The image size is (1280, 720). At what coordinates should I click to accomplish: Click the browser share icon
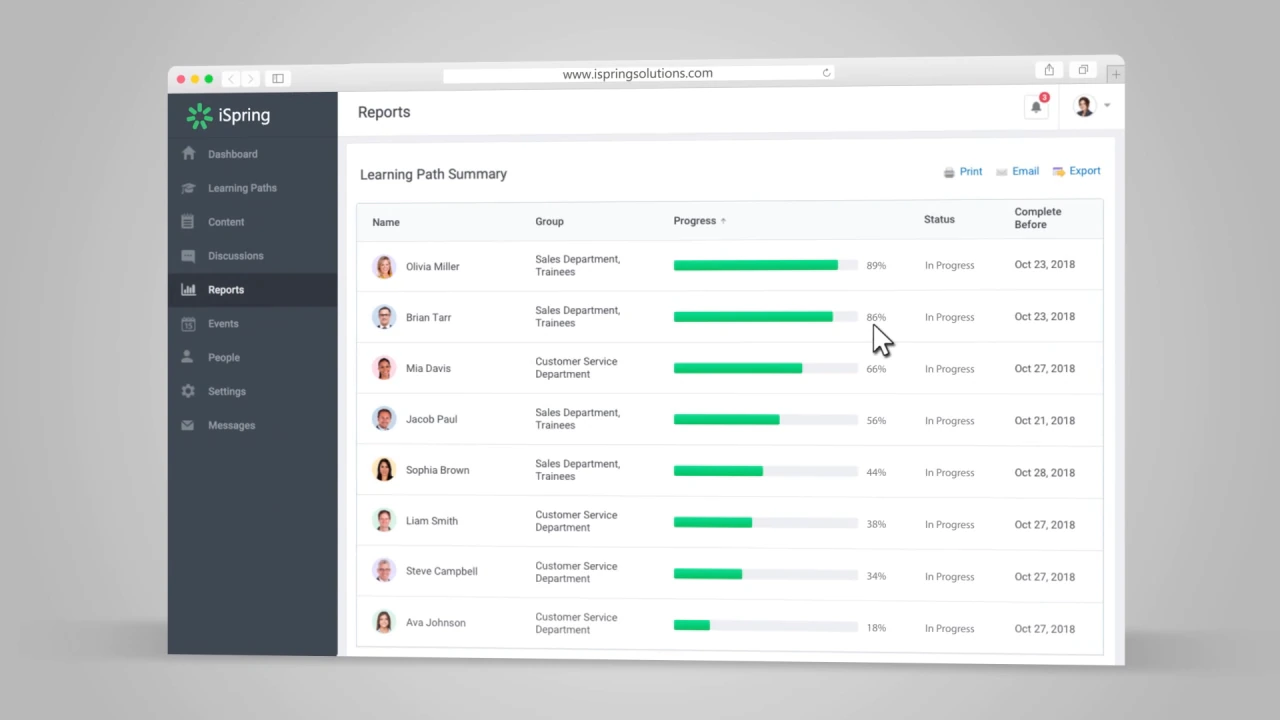click(x=1049, y=70)
